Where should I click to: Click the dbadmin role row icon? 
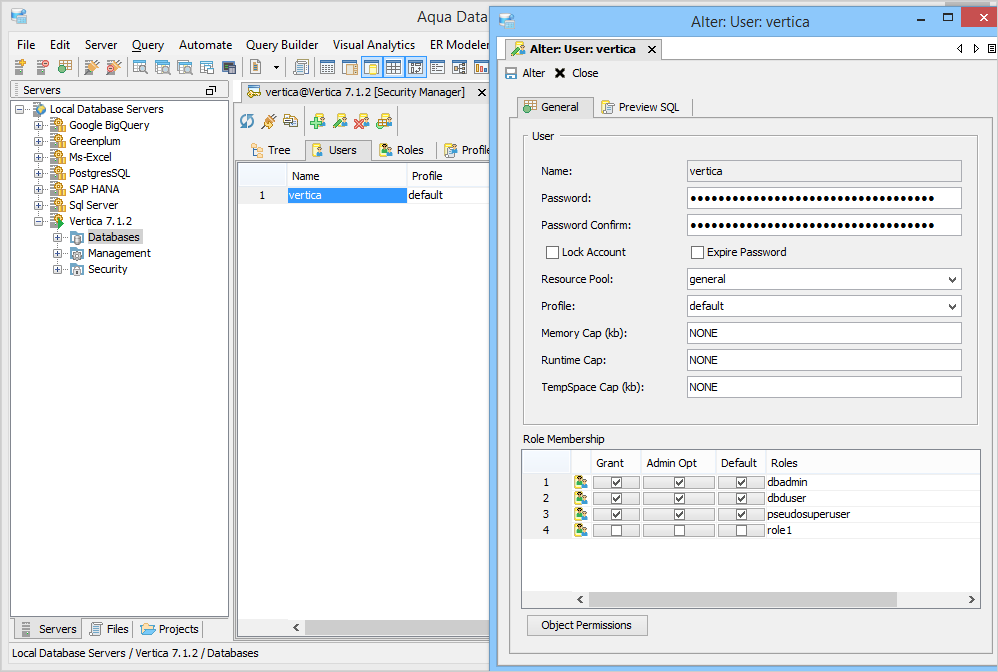pos(580,482)
